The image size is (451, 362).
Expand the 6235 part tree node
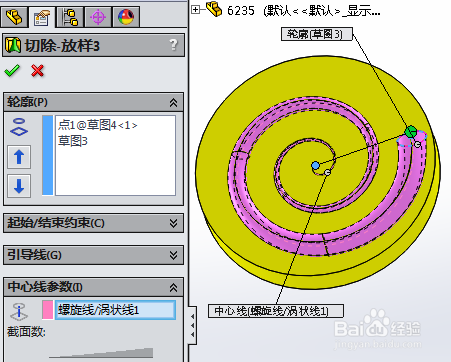pyautogui.click(x=195, y=10)
